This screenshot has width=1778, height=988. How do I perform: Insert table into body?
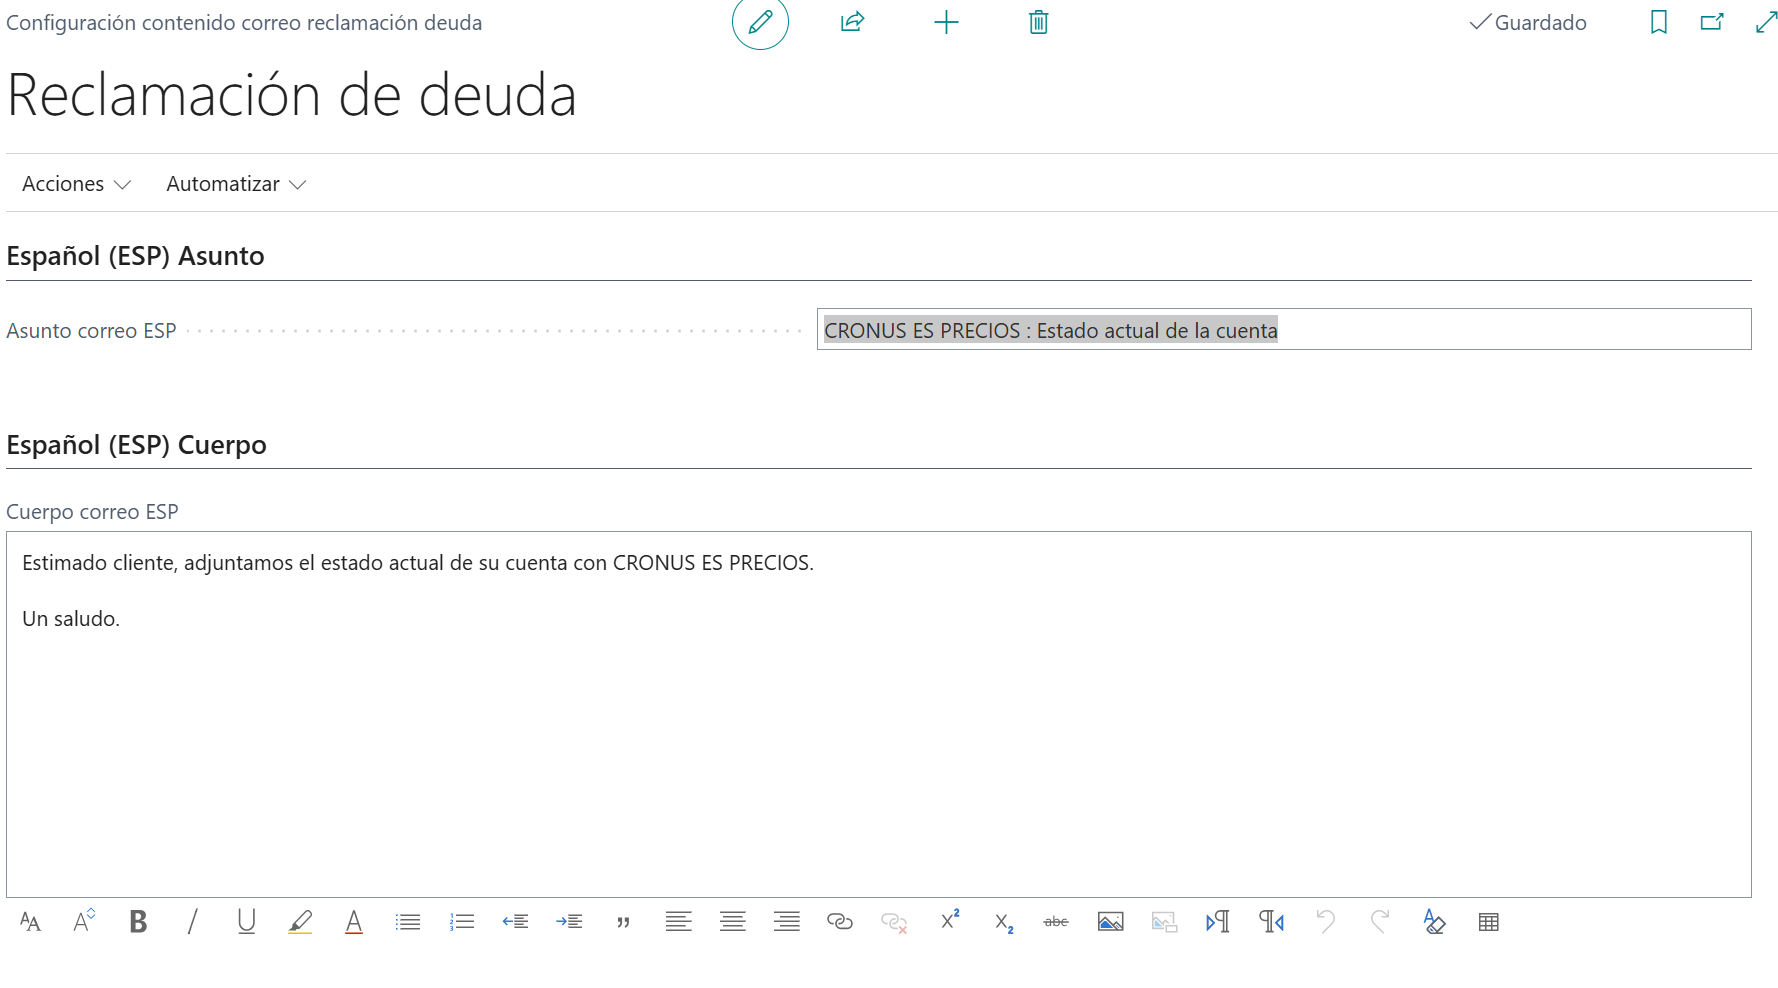click(1488, 922)
